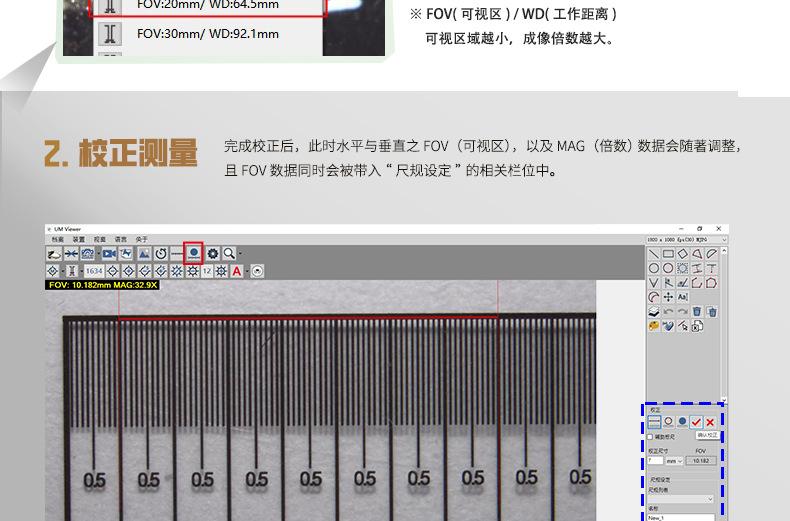Click the red check mark to confirm calibration
The image size is (790, 521).
coord(696,422)
